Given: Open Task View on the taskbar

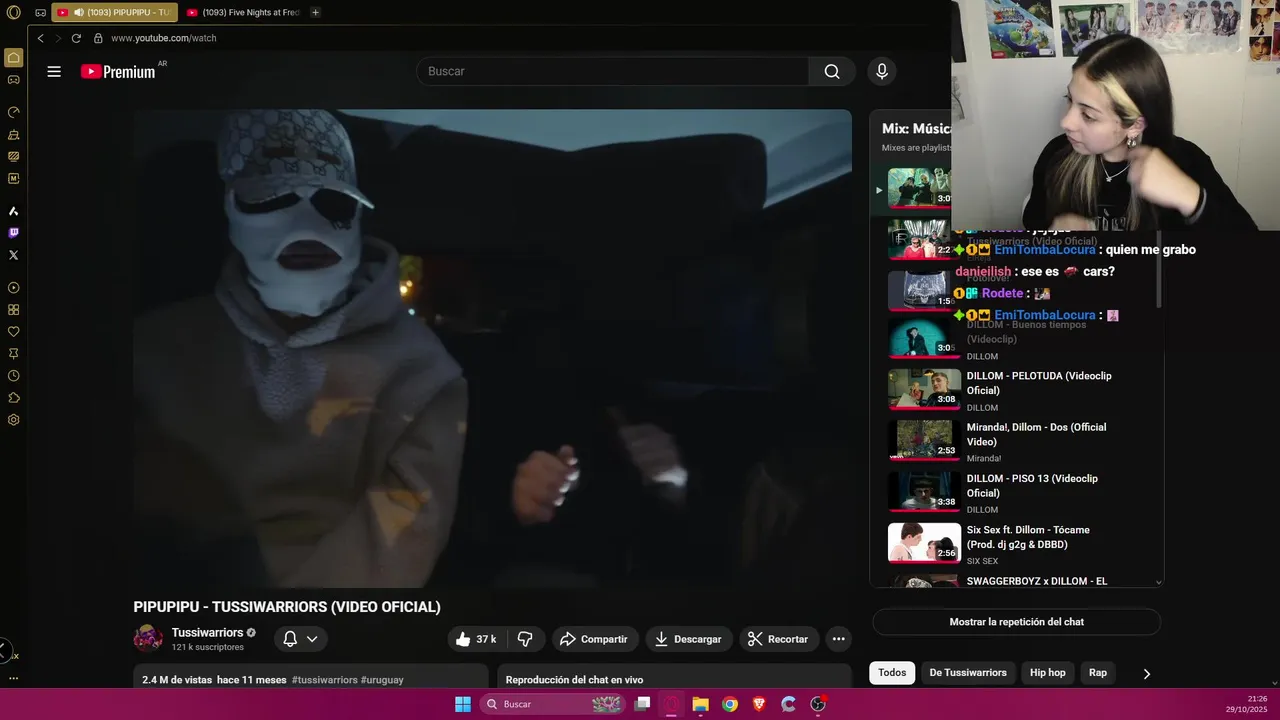Looking at the screenshot, I should click(643, 704).
